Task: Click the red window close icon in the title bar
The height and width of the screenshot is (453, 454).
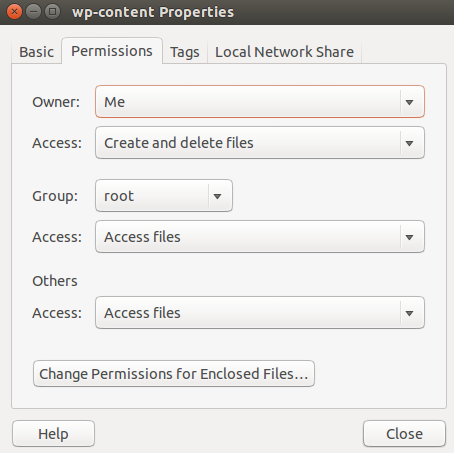Action: coord(14,12)
